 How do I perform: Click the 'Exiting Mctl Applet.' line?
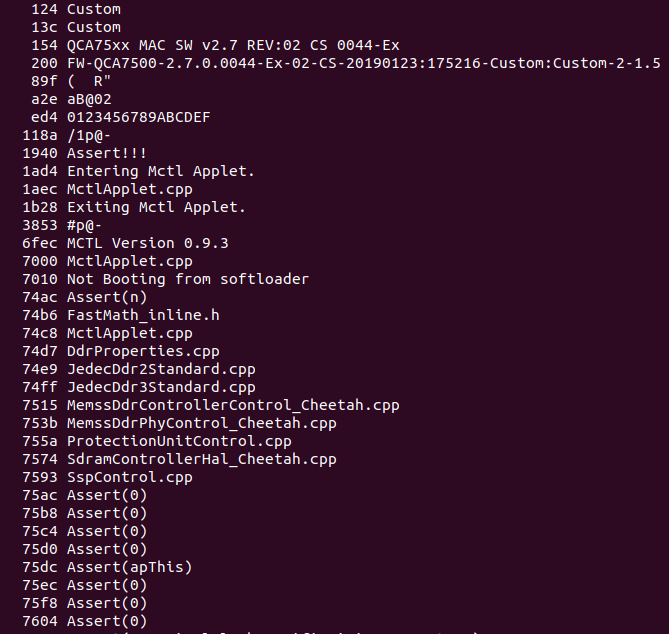coord(156,207)
